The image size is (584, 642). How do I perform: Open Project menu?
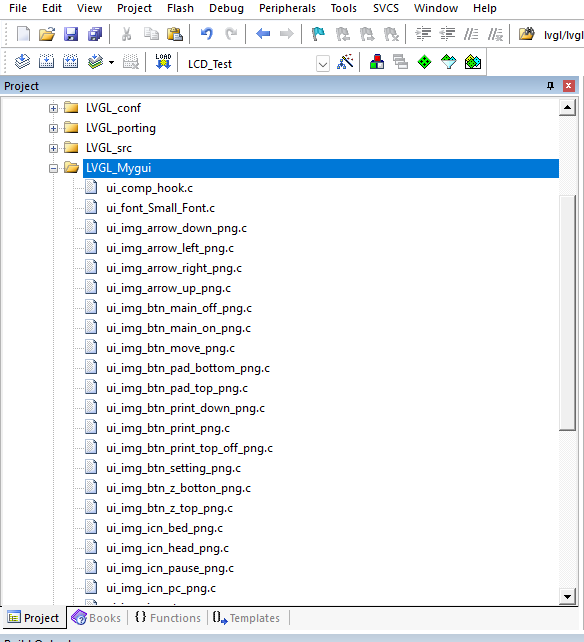pyautogui.click(x=134, y=8)
